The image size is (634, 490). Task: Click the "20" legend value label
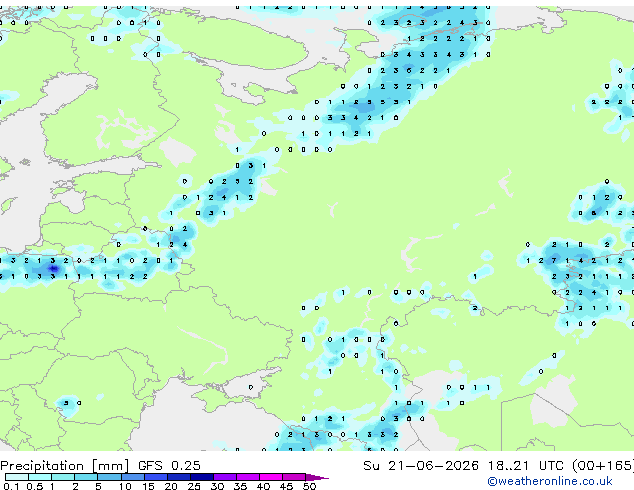pos(171,486)
